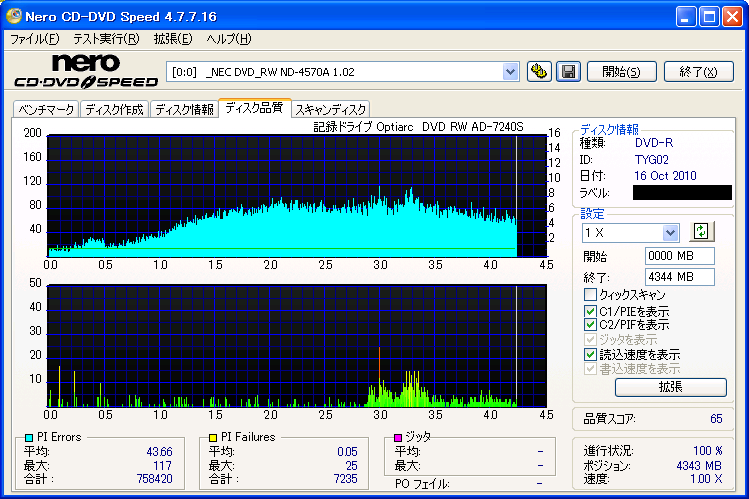
Task: Click the floppy disk save icon
Action: pyautogui.click(x=568, y=72)
